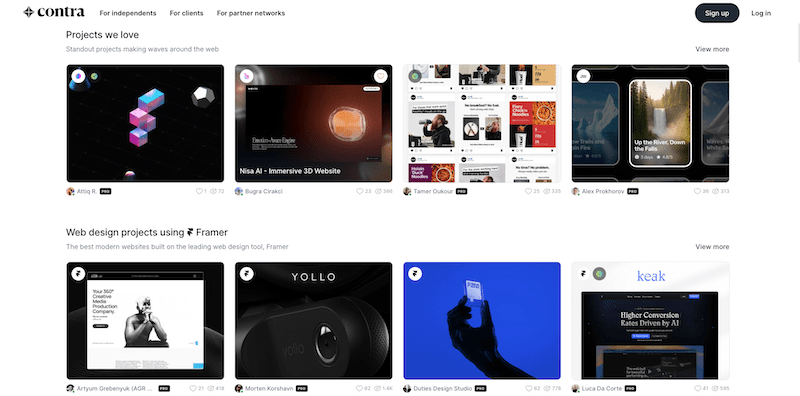800x396 pixels.
Task: Click Framer badge on blue hand card
Action: (x=415, y=274)
